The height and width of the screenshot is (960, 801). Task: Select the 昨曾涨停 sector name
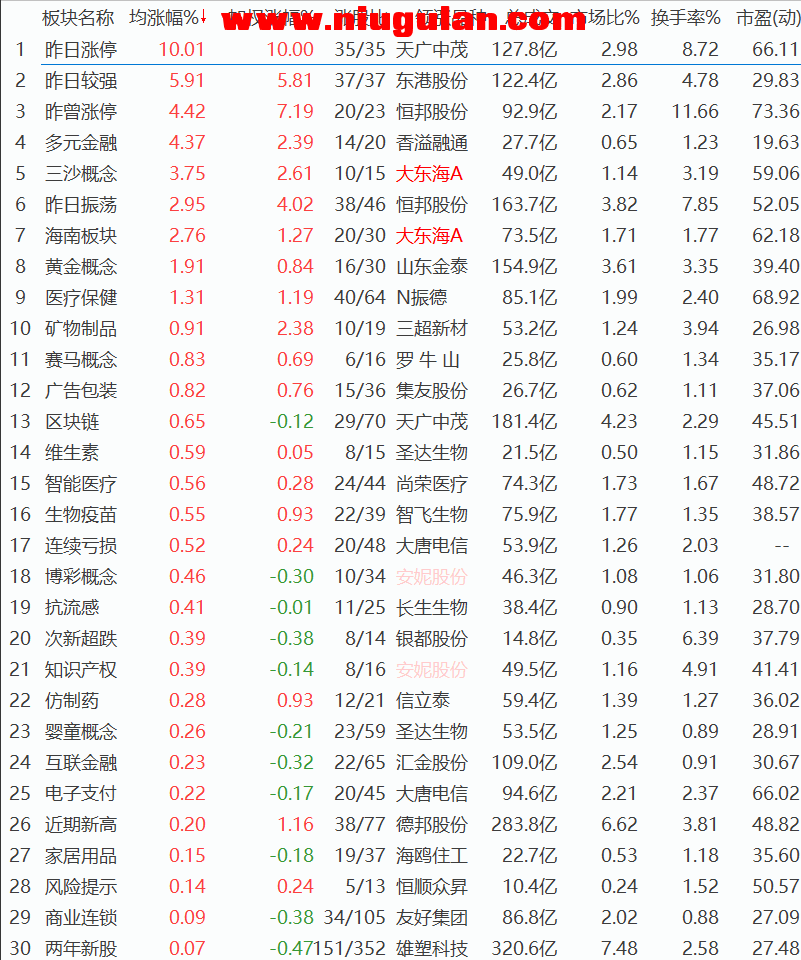click(x=81, y=111)
